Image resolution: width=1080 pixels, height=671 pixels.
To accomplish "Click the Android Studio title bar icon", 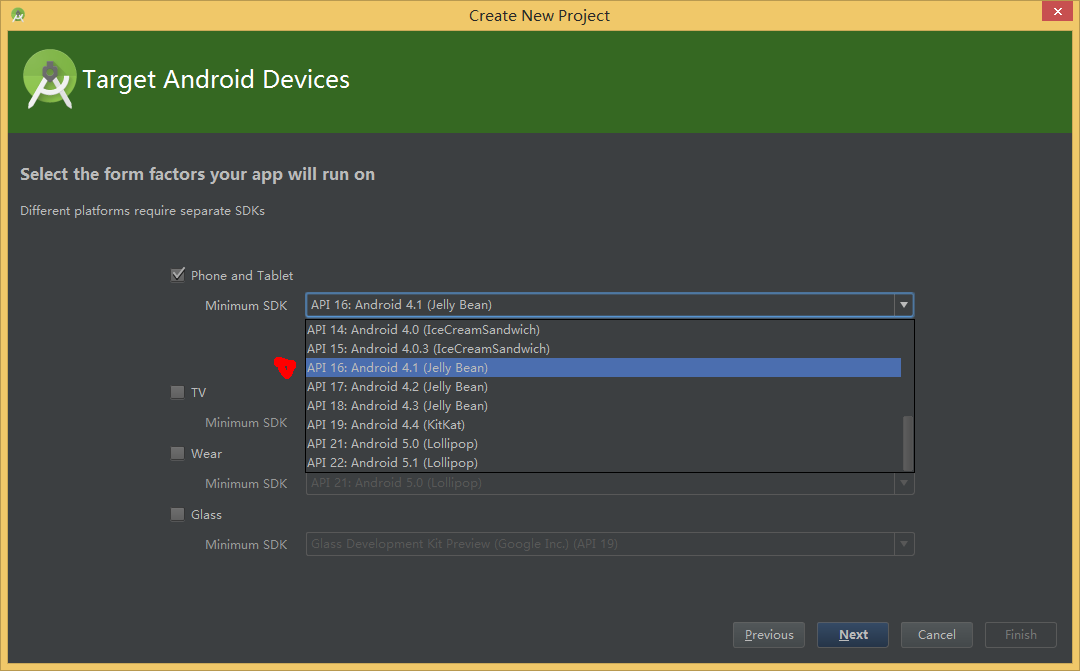I will click(x=19, y=14).
